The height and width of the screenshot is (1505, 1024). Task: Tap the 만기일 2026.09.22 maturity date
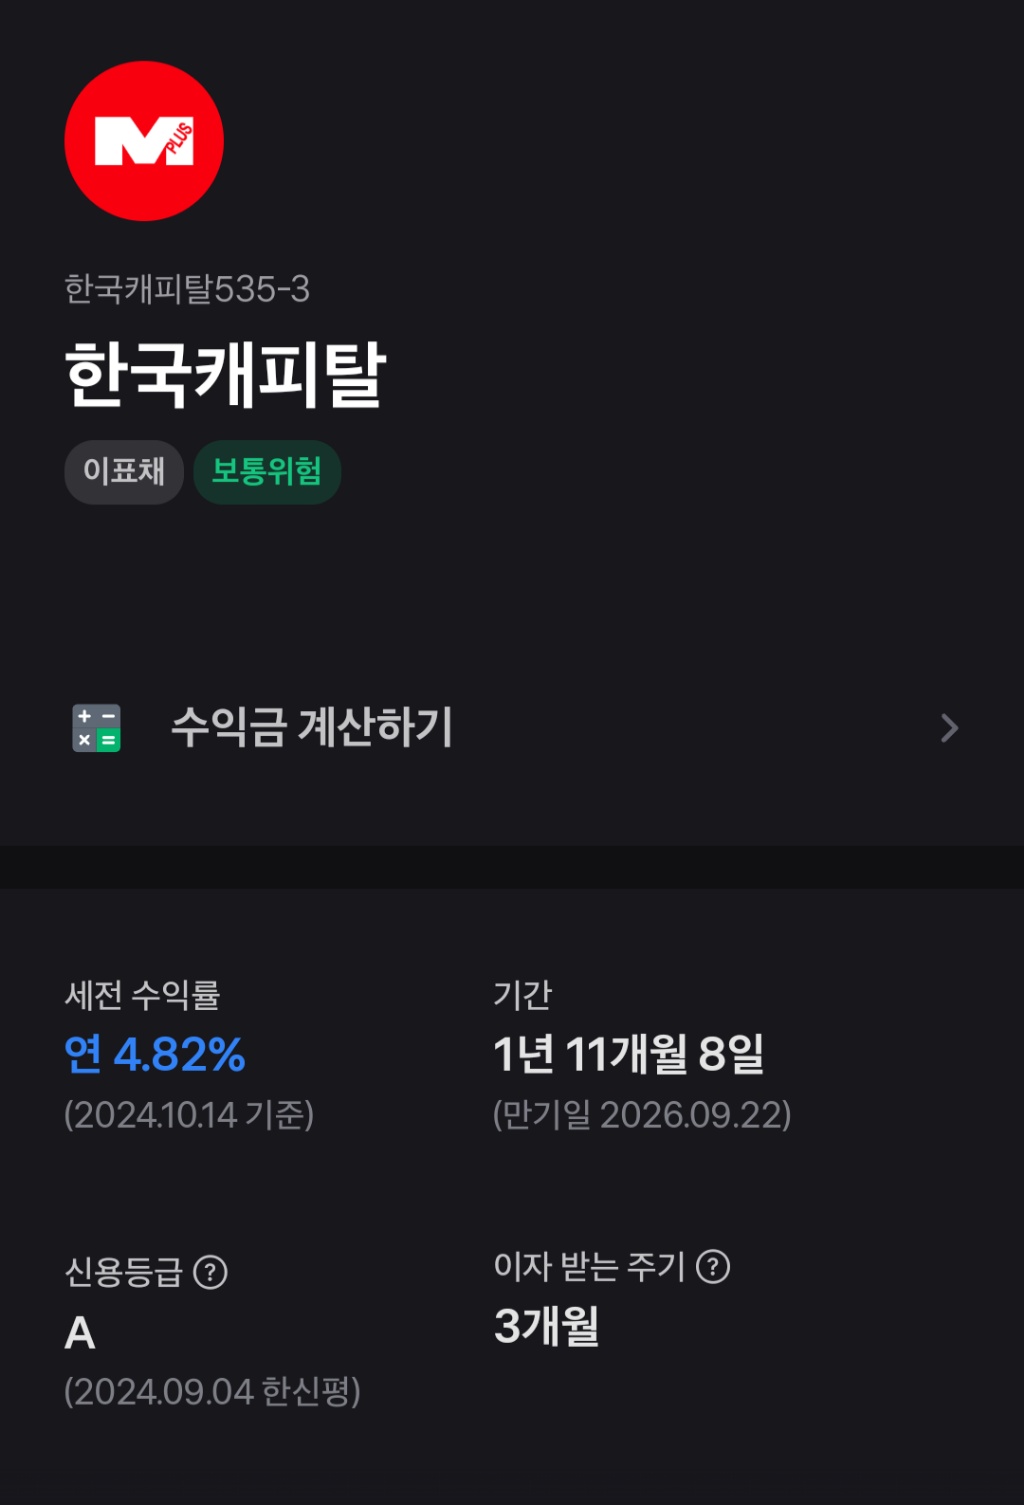click(642, 1115)
